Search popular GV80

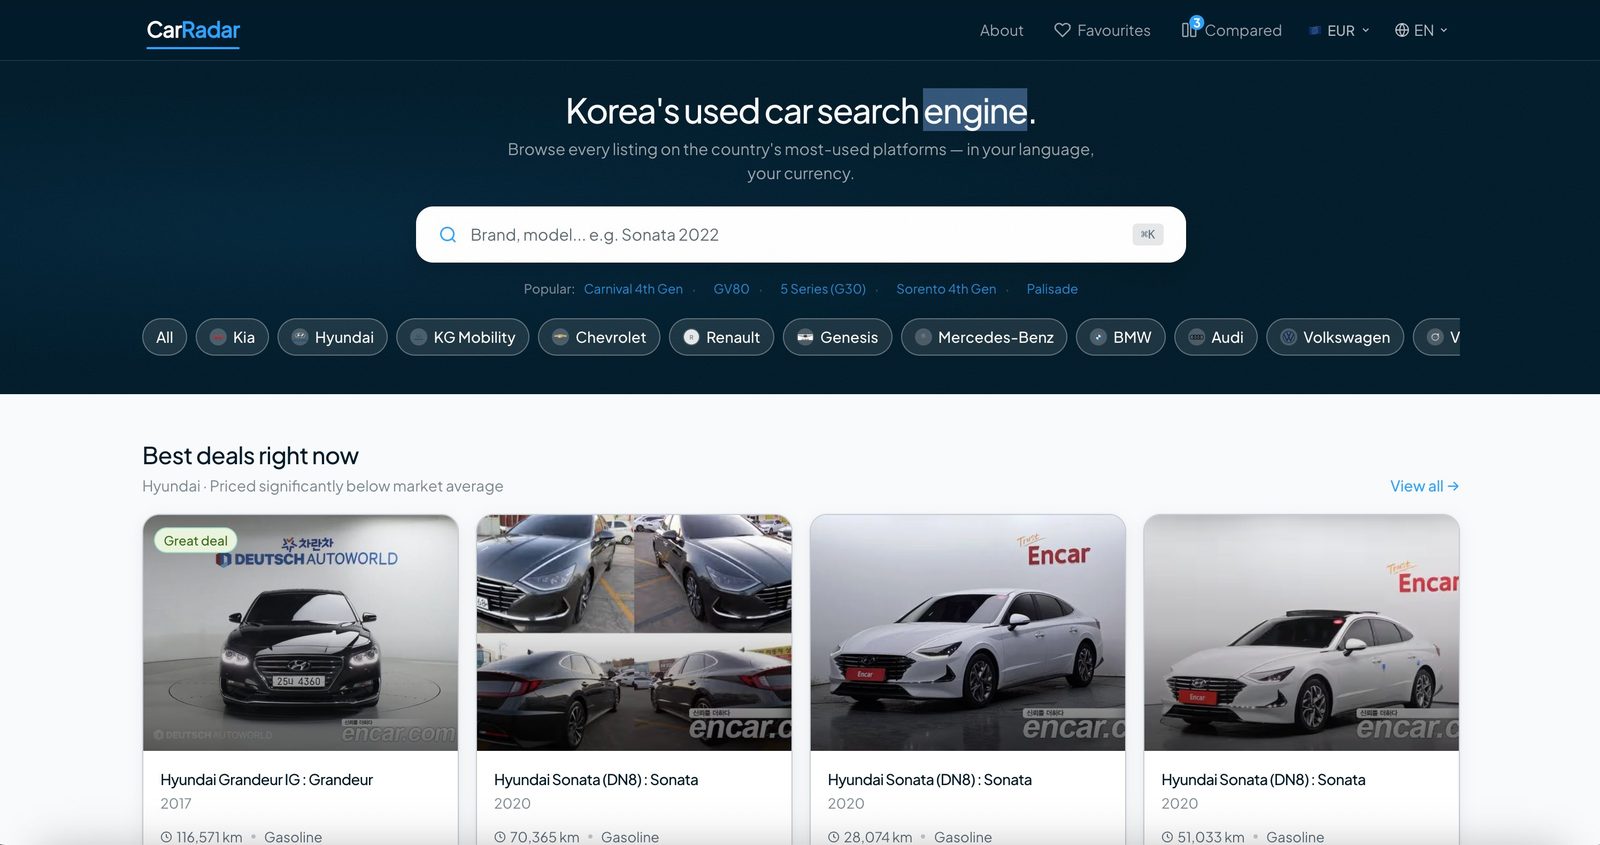click(731, 289)
